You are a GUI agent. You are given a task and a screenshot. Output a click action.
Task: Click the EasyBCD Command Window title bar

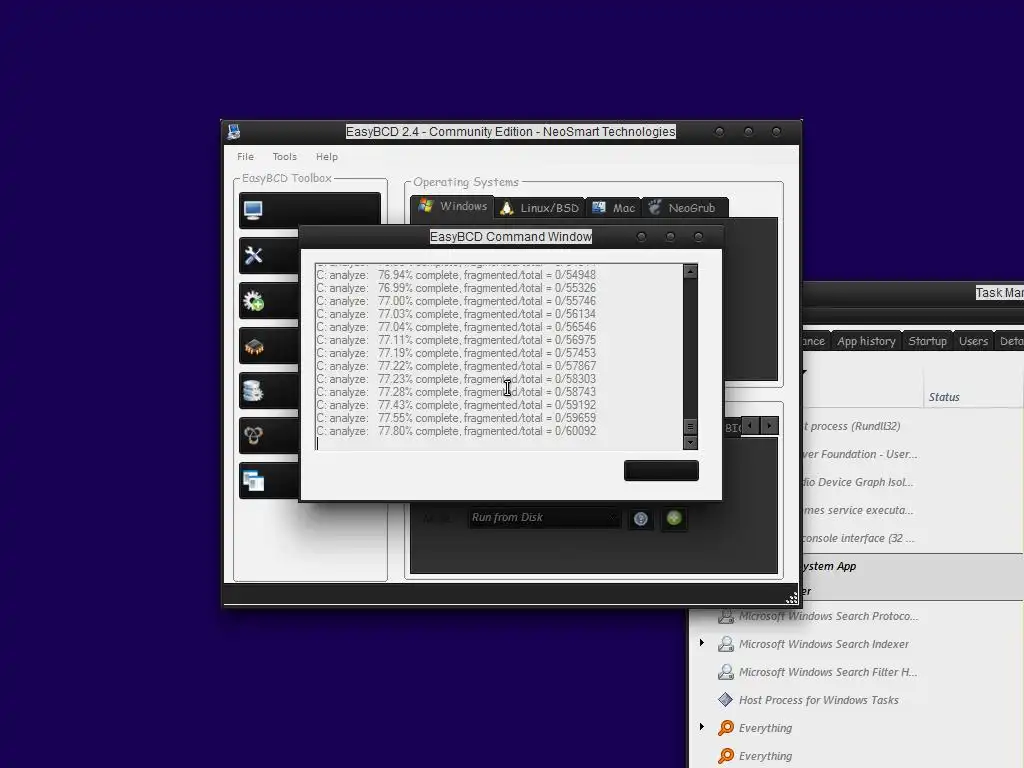pyautogui.click(x=511, y=237)
